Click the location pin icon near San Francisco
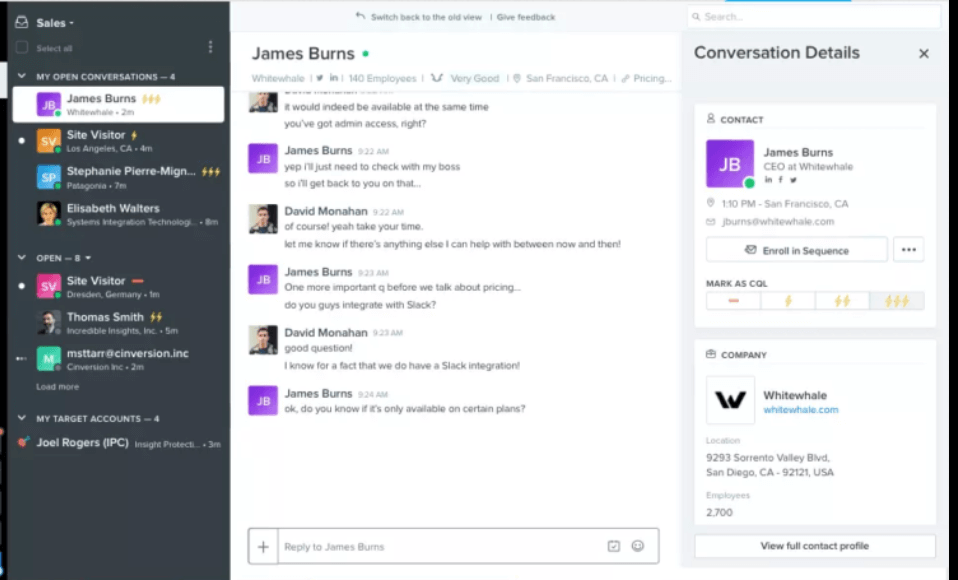 (711, 204)
